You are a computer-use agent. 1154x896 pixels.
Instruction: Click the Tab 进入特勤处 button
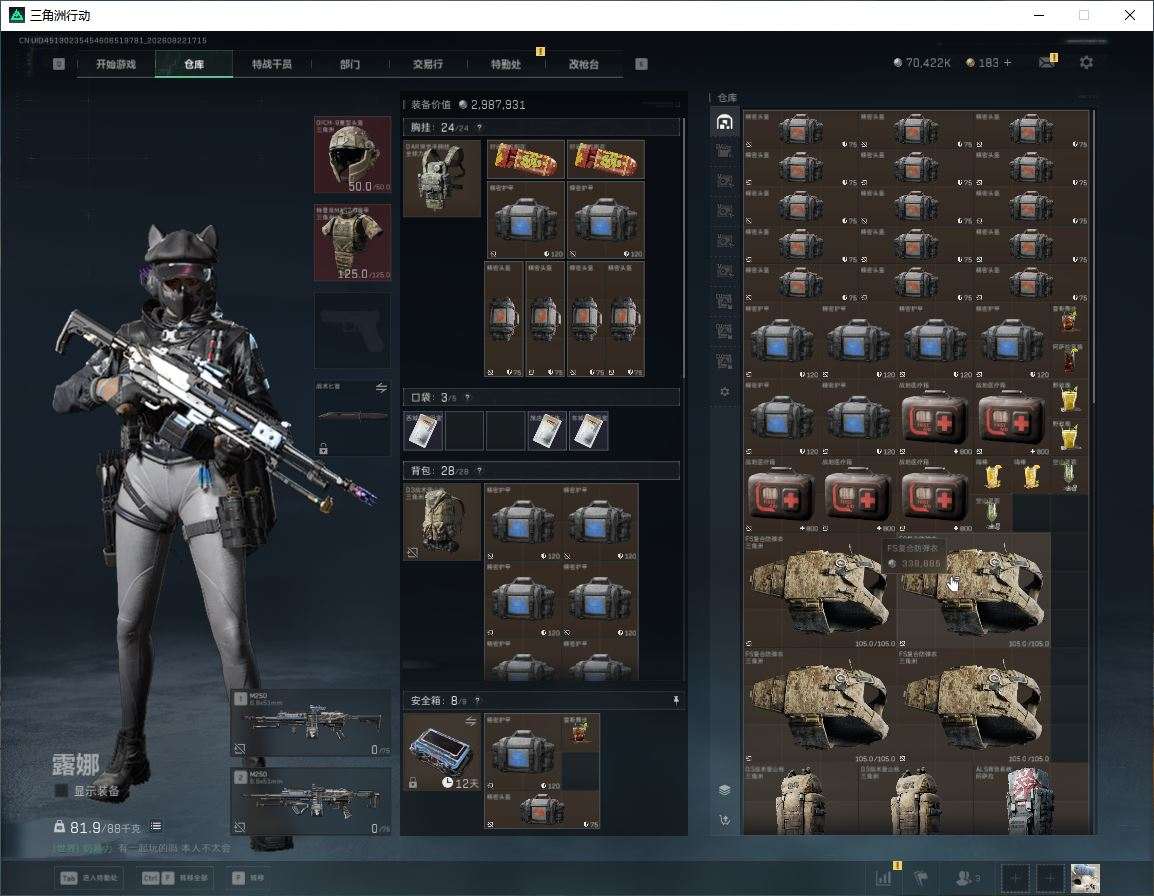pyautogui.click(x=89, y=878)
